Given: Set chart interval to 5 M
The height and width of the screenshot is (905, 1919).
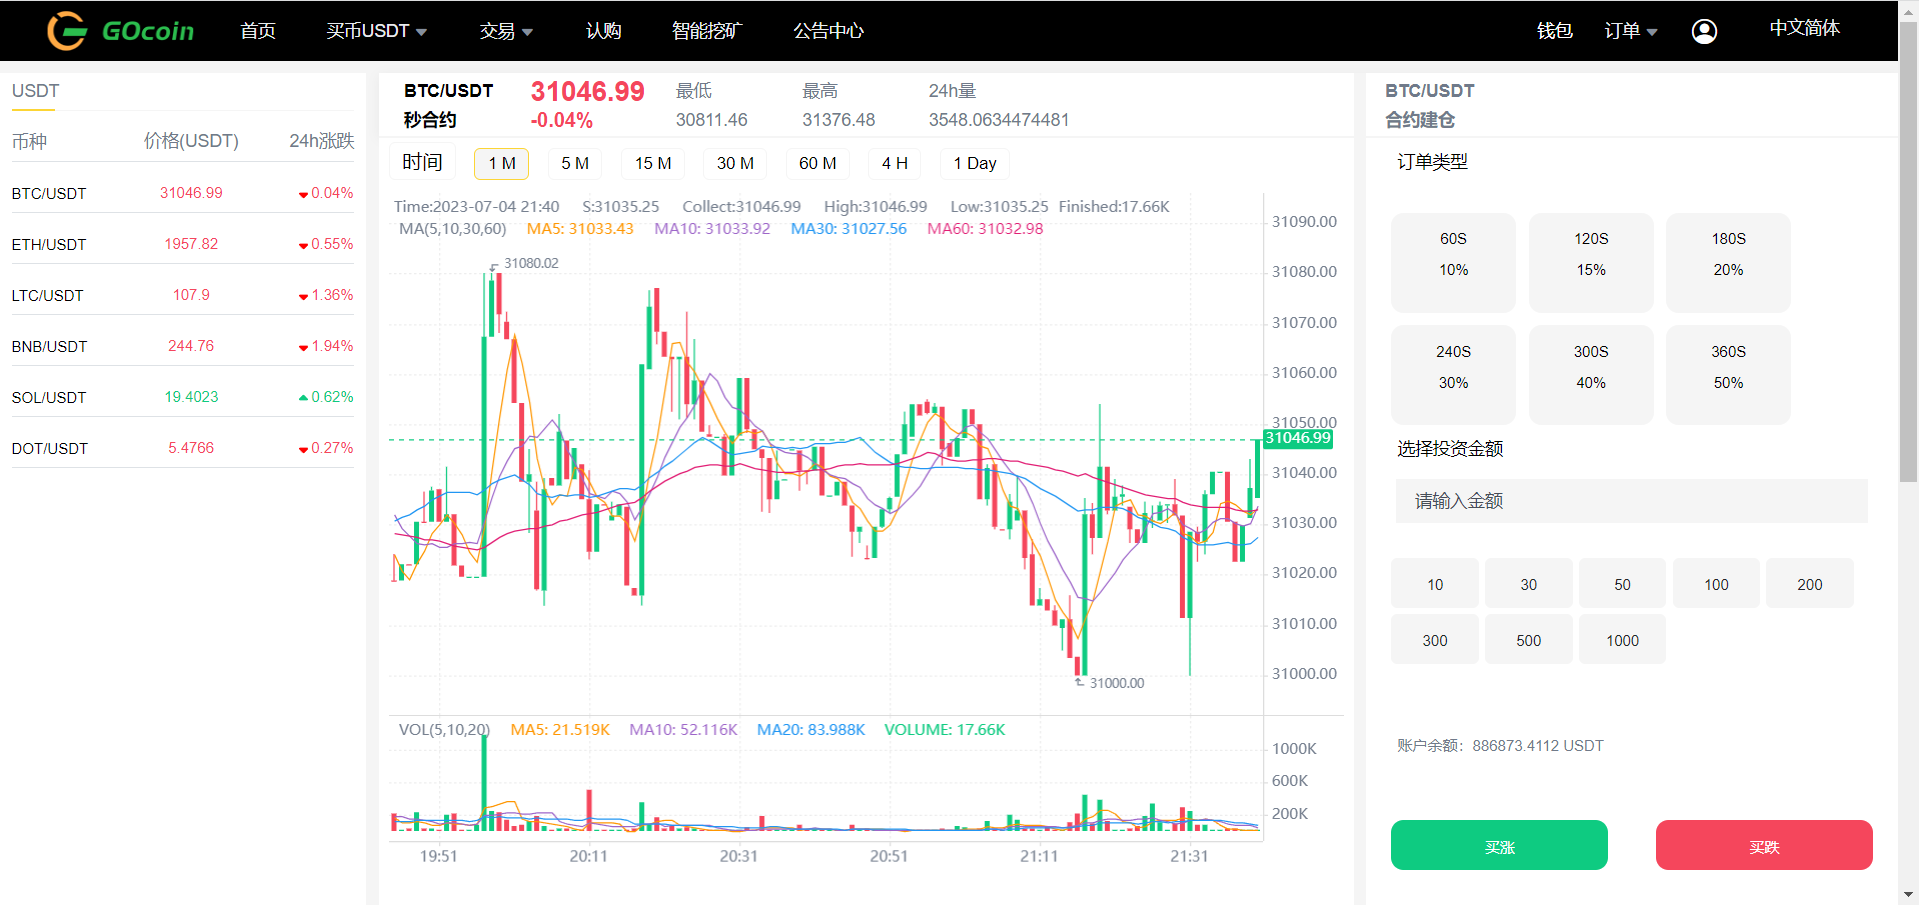Looking at the screenshot, I should 575,163.
